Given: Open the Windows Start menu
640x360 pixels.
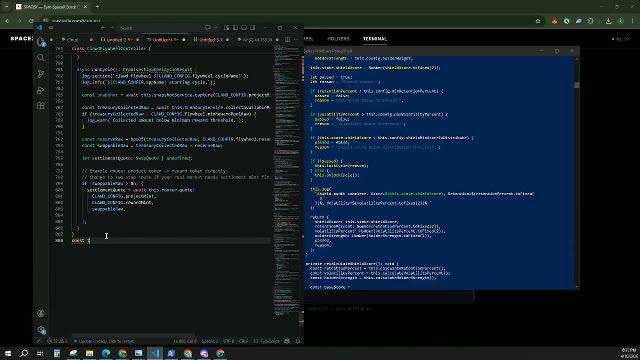Looking at the screenshot, I should 8,353.
